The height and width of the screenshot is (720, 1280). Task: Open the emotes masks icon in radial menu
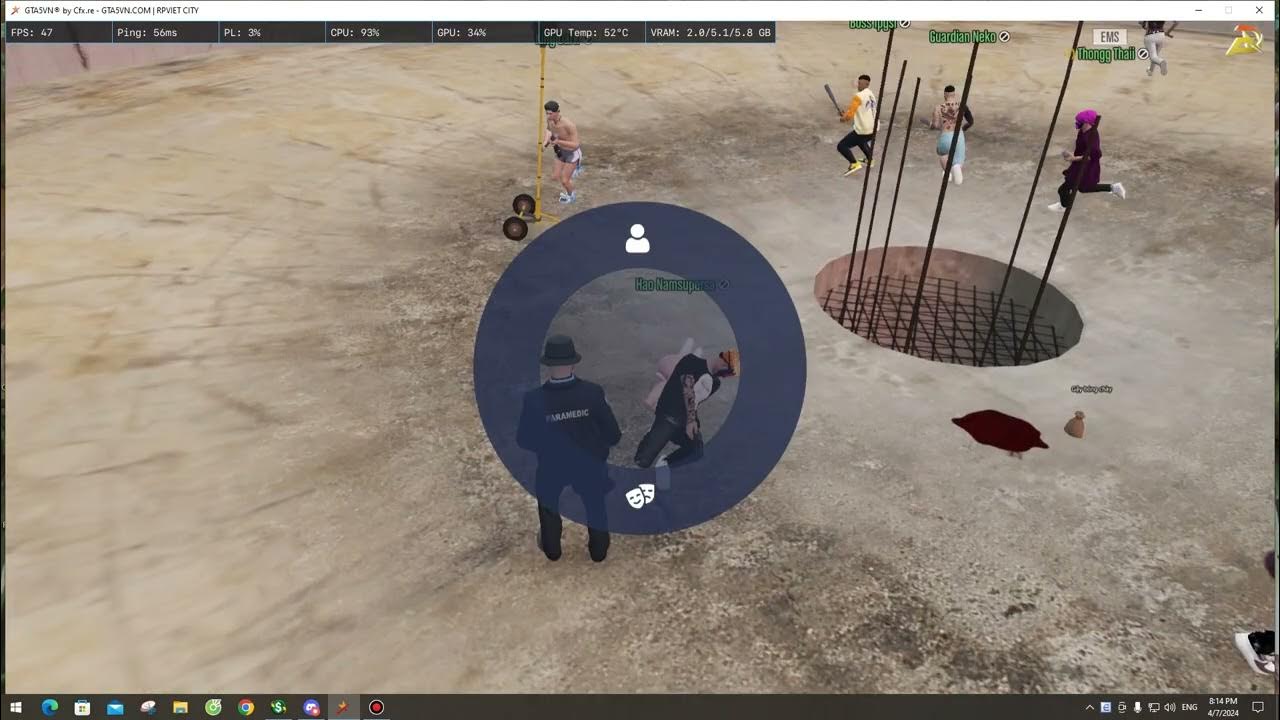click(x=640, y=495)
